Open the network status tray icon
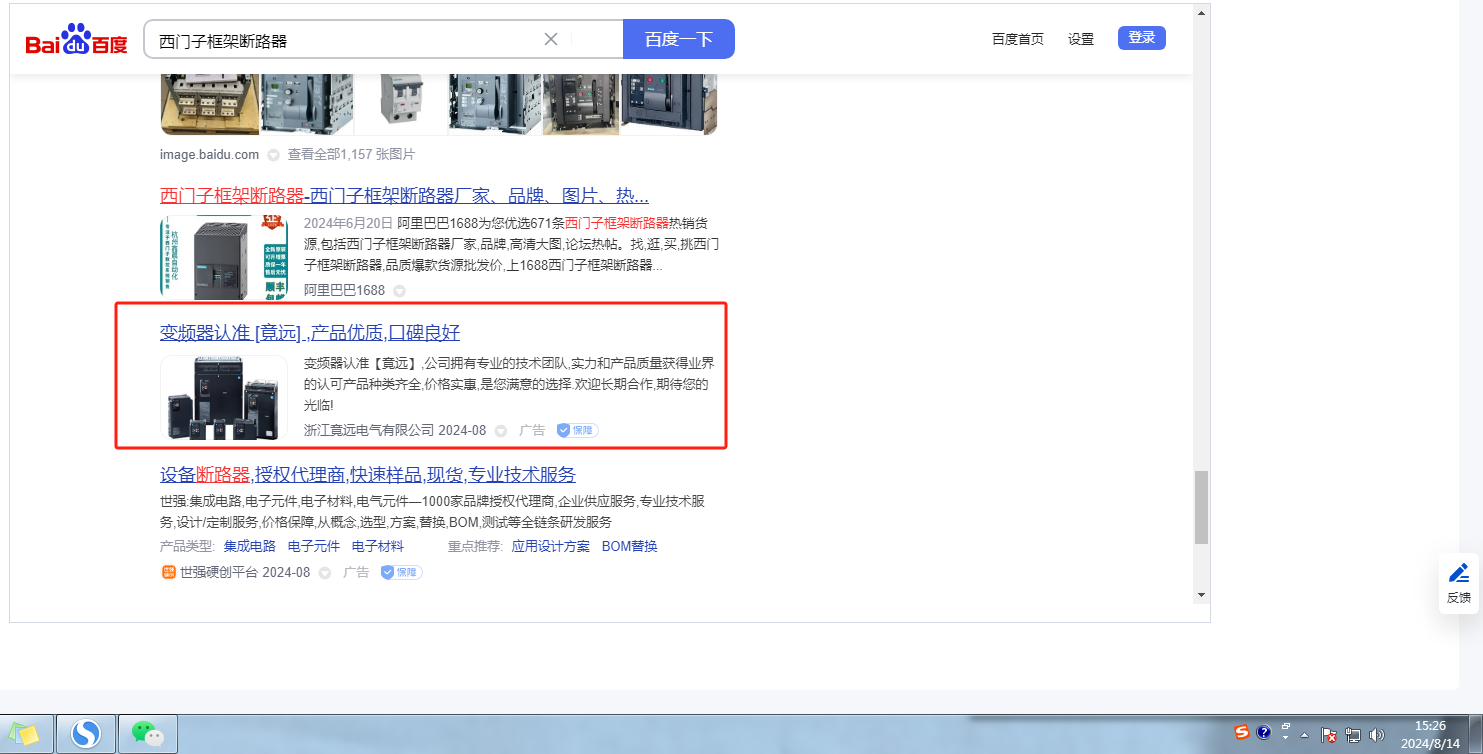 pos(1353,735)
